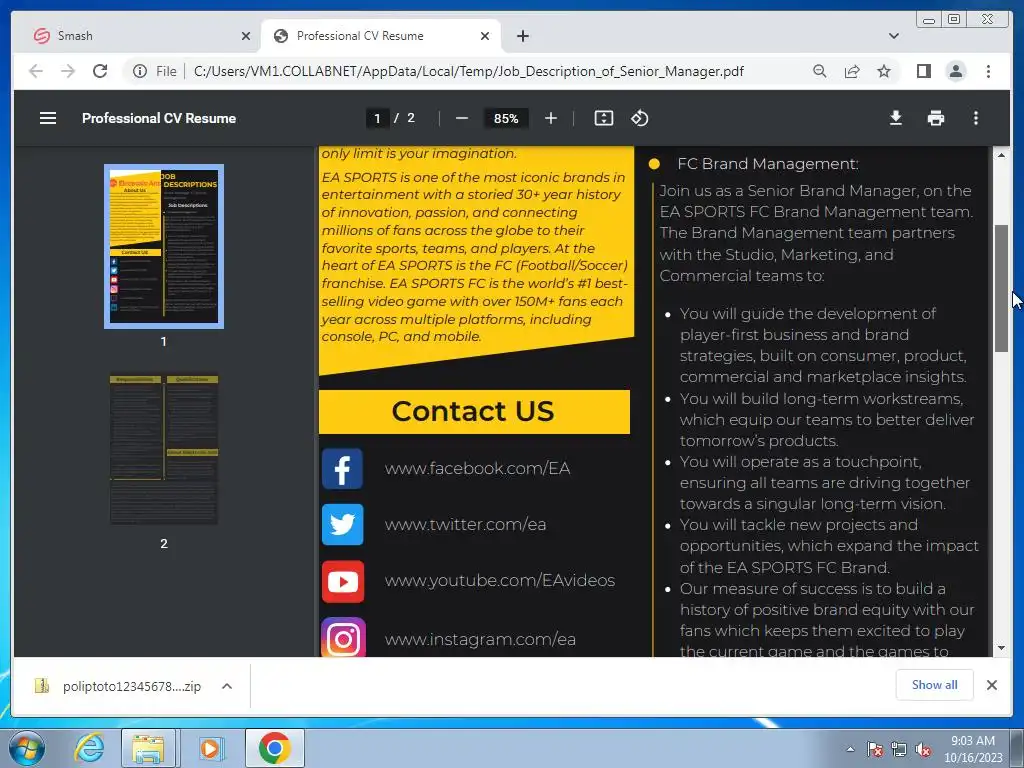Click the www.twitter.com/ea link
Screen dimensions: 1024x768
[465, 524]
